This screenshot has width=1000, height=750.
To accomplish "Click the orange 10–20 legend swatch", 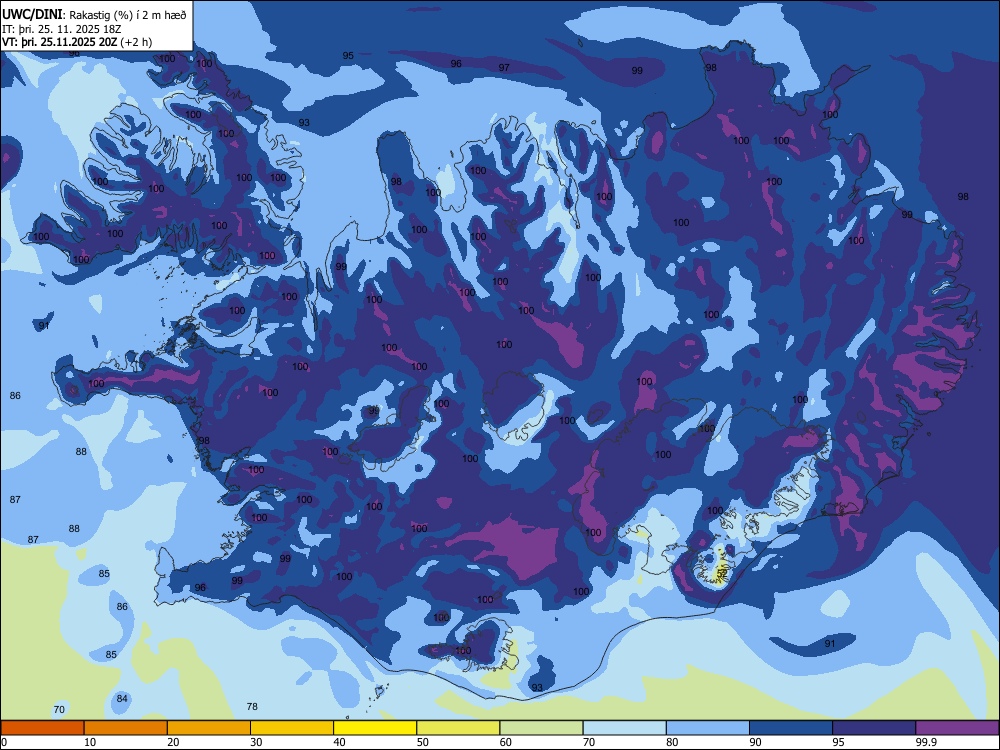I will coord(126,728).
